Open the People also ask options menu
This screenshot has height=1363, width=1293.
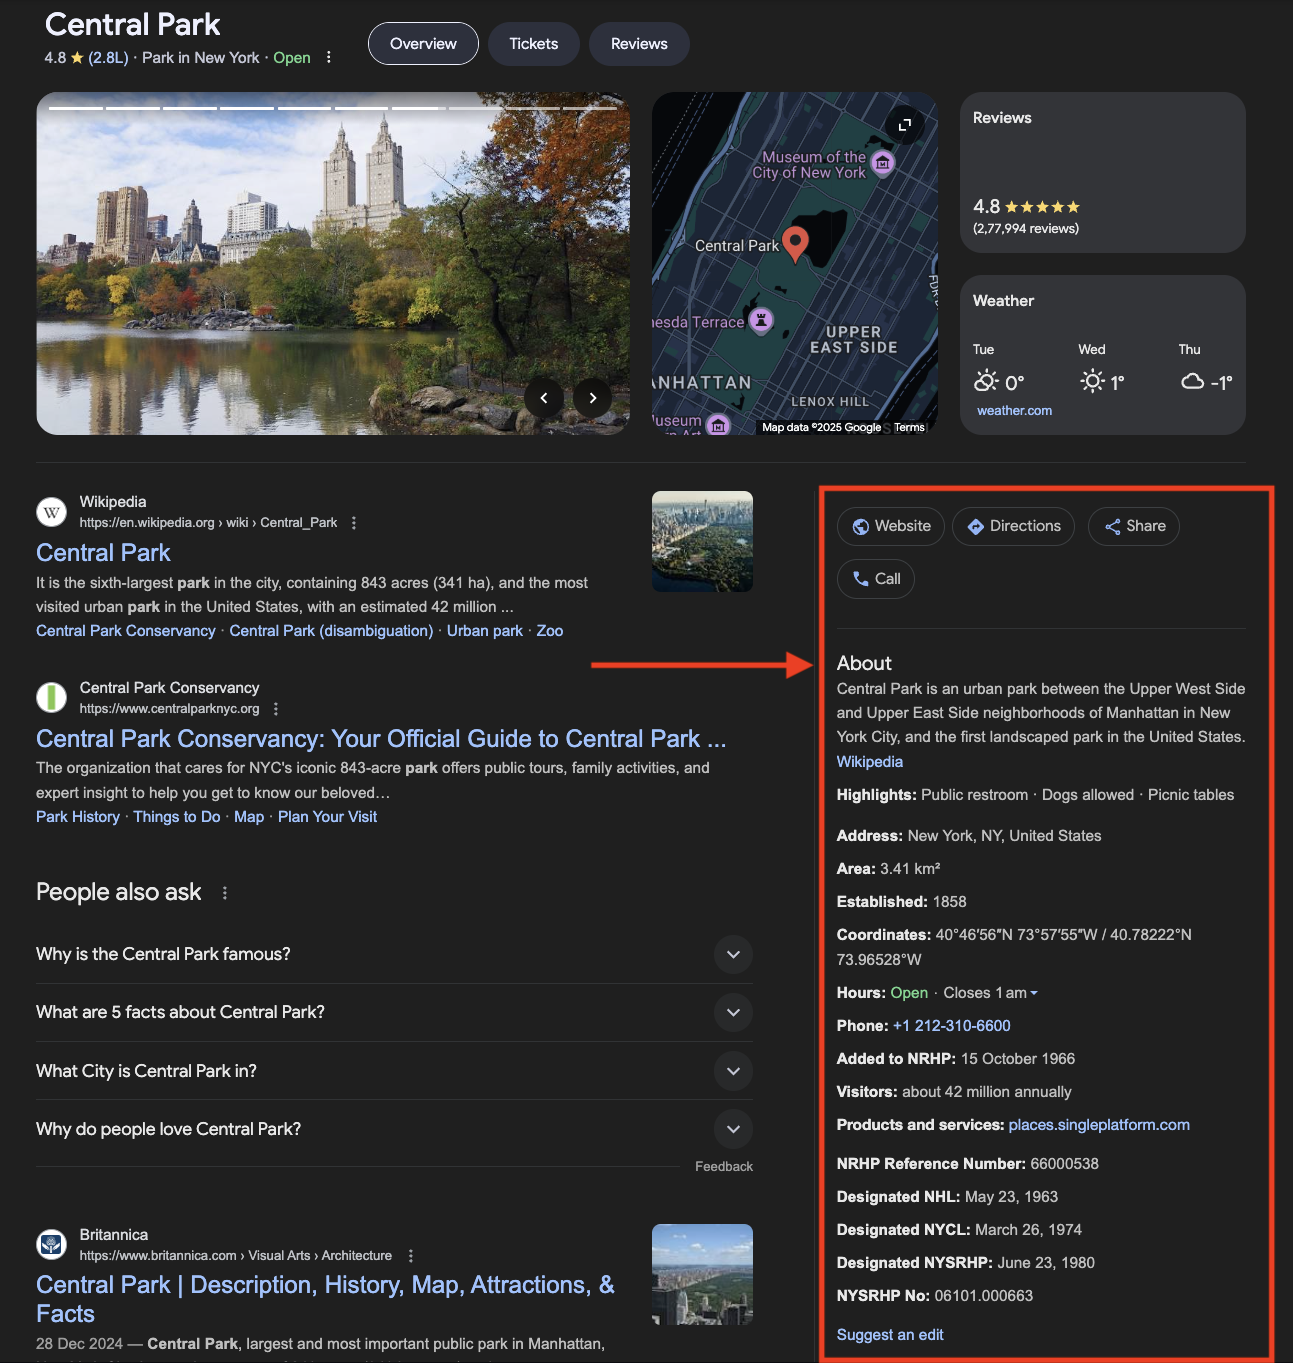225,893
